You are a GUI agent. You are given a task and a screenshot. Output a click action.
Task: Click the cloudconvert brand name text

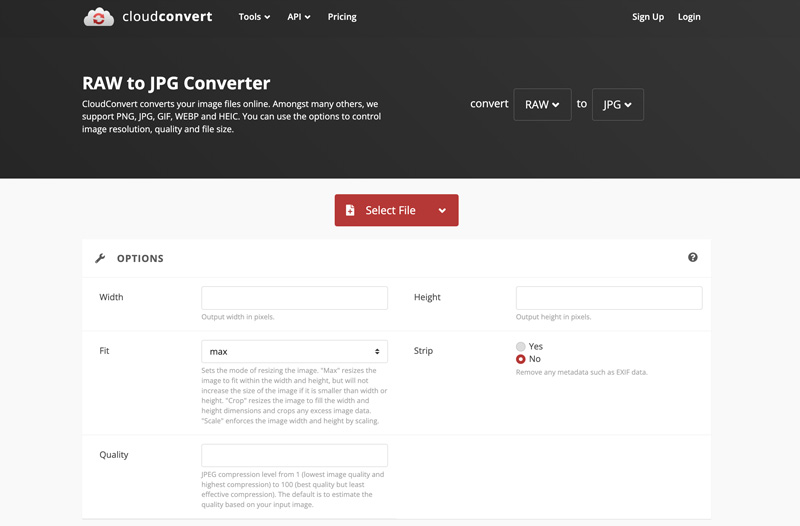[x=167, y=17]
